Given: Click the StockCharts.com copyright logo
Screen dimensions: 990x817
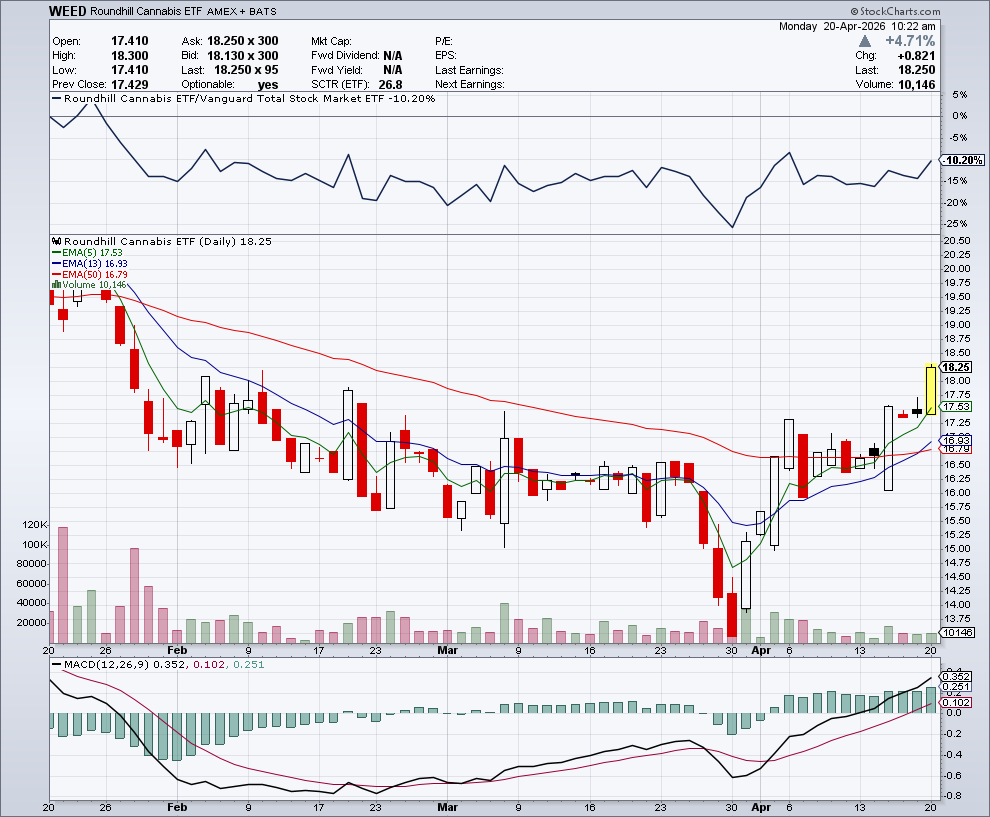Looking at the screenshot, I should pyautogui.click(x=889, y=13).
